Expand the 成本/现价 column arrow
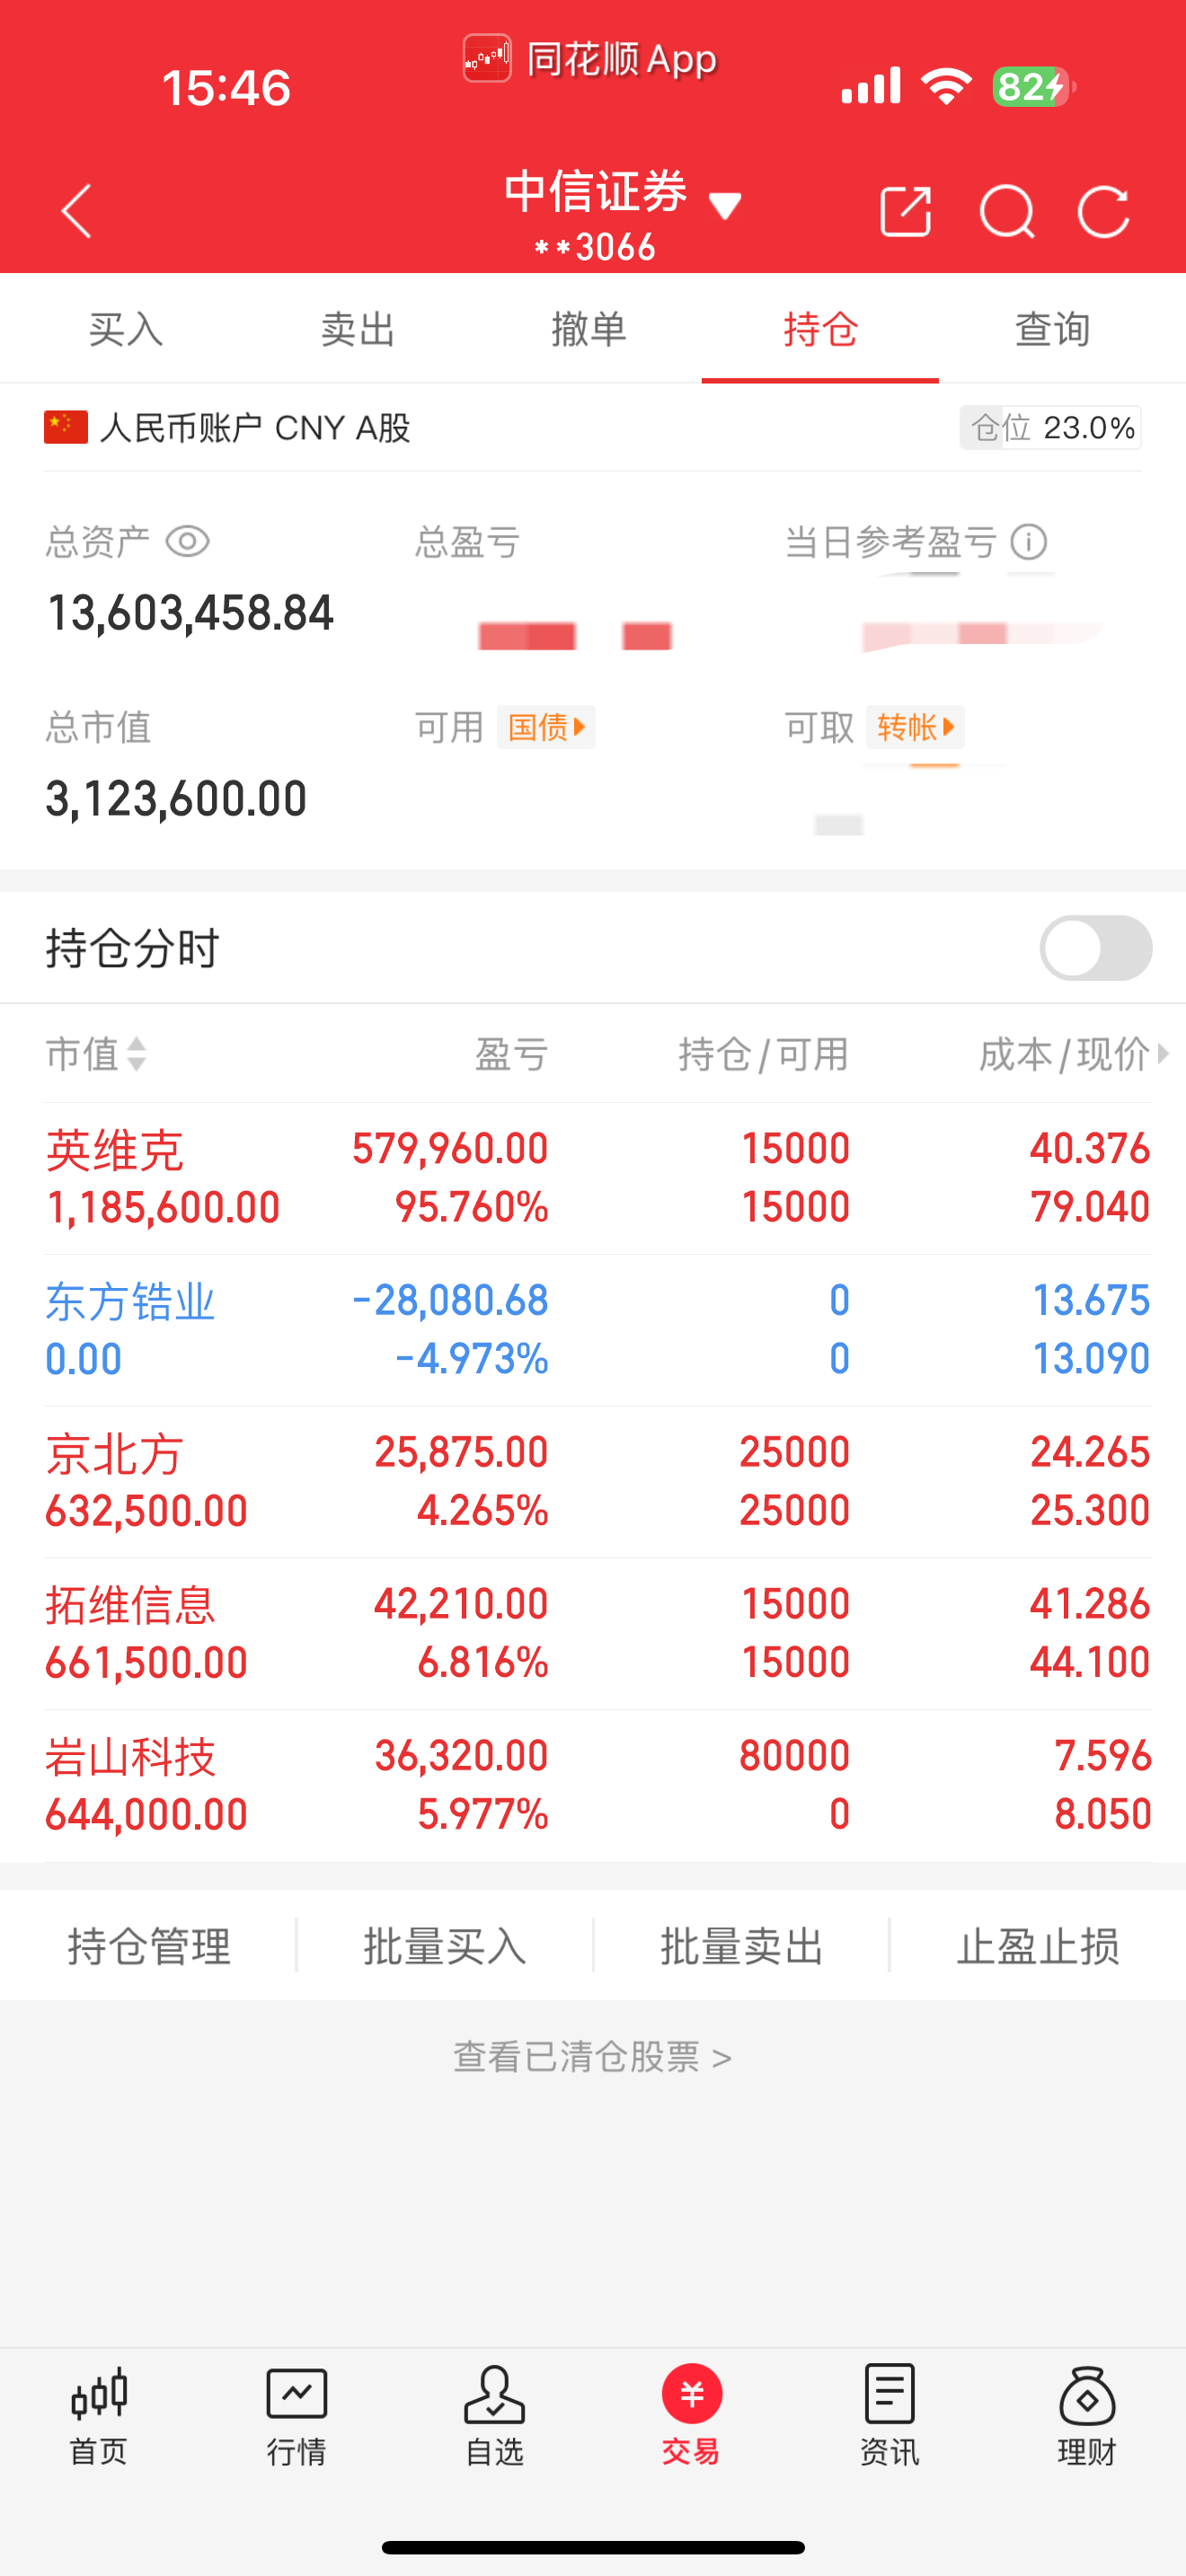The height and width of the screenshot is (2576, 1186). click(1162, 1053)
